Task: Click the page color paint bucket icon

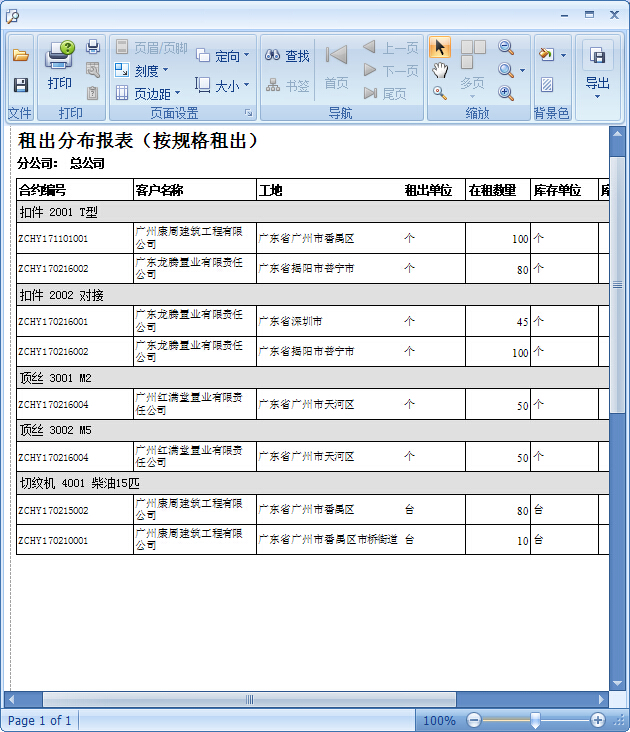Action: point(546,55)
